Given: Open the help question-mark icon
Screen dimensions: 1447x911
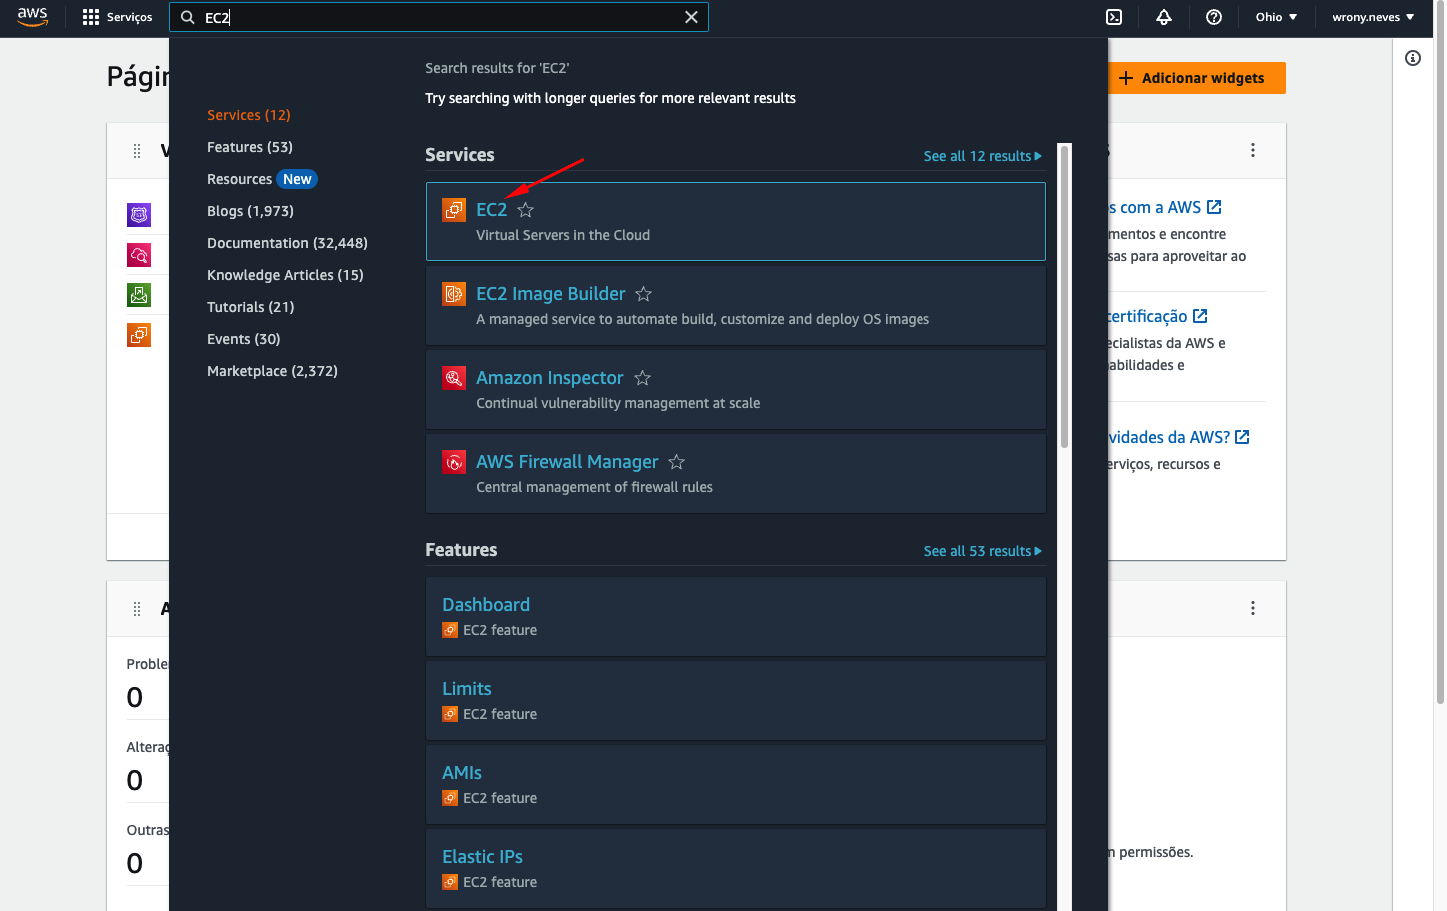Looking at the screenshot, I should click(x=1213, y=17).
